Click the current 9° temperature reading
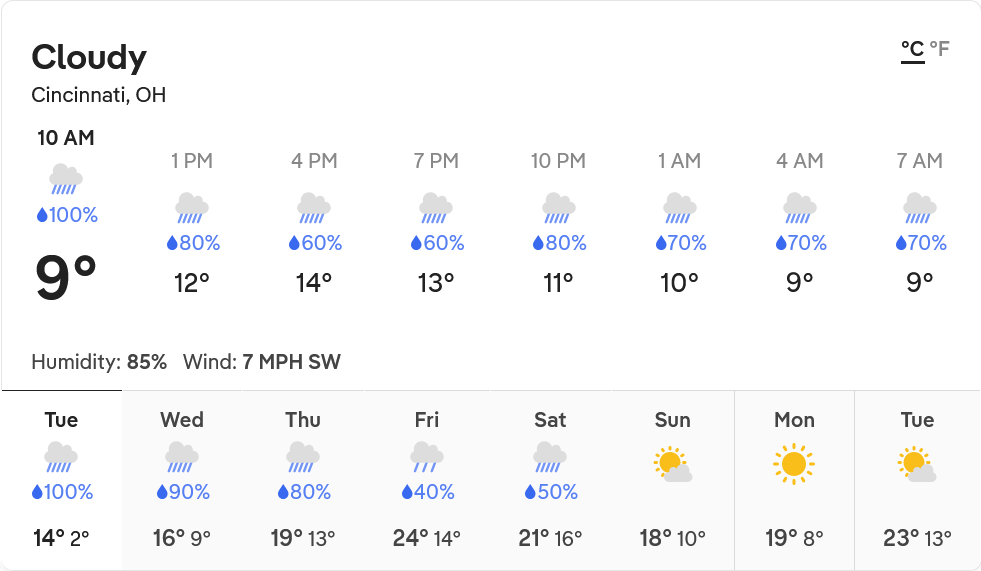 click(66, 278)
